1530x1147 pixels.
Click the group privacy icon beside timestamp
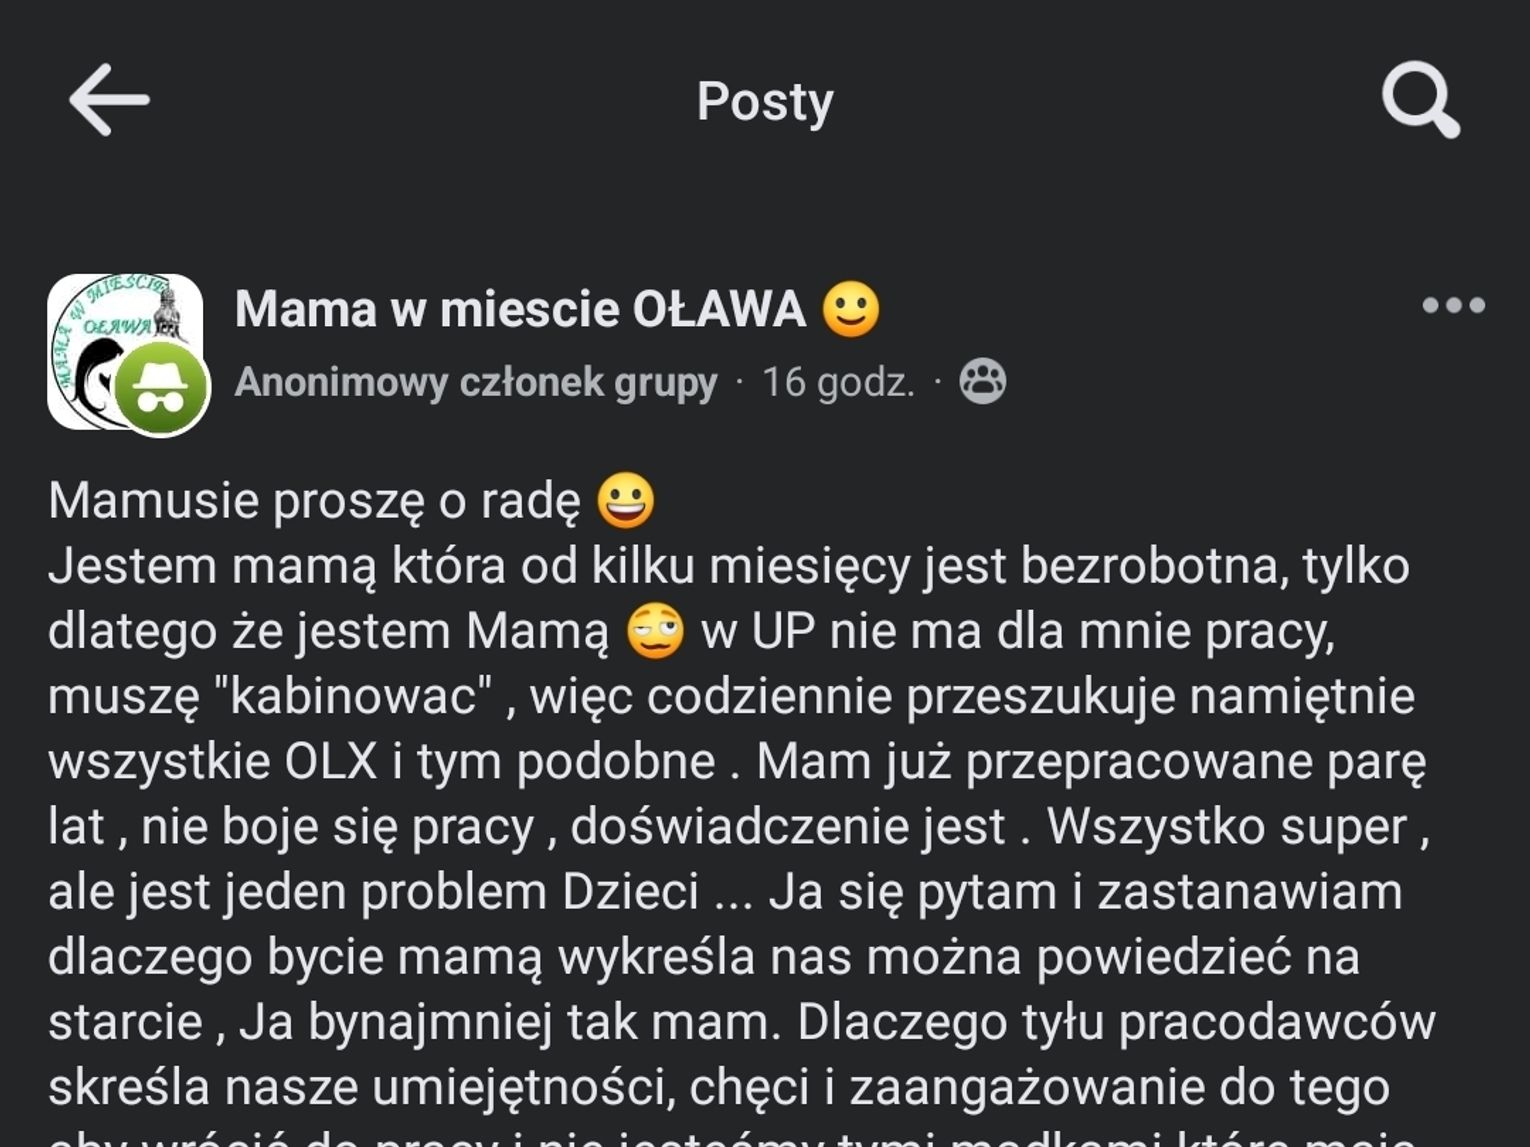(982, 382)
